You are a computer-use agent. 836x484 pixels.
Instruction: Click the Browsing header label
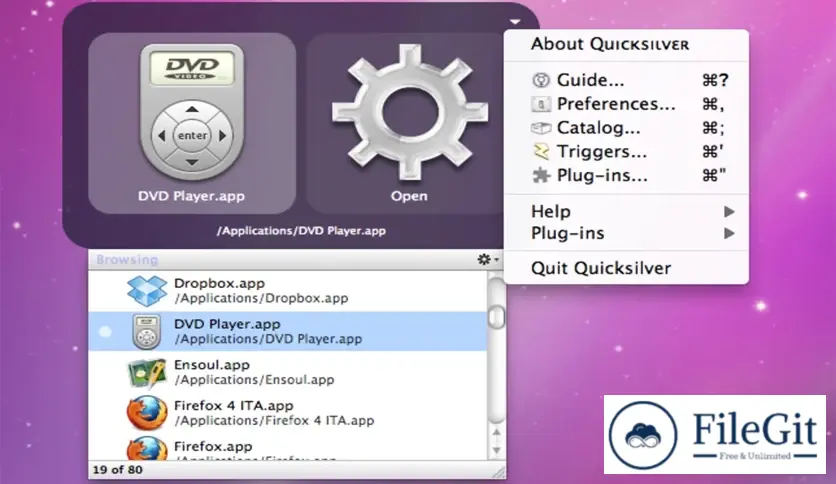point(127,260)
